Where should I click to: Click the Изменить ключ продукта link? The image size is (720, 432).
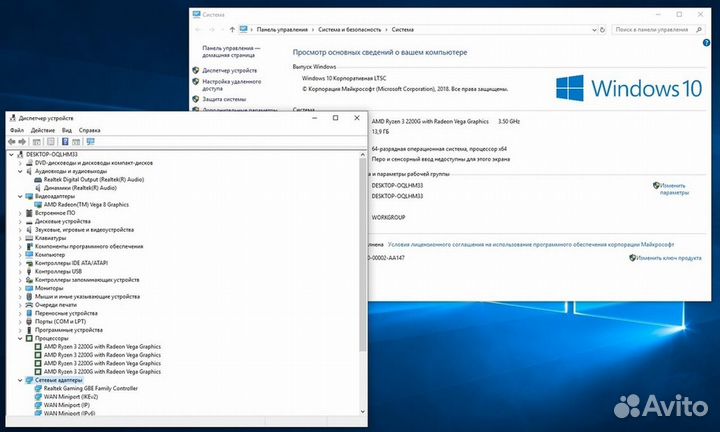(669, 258)
